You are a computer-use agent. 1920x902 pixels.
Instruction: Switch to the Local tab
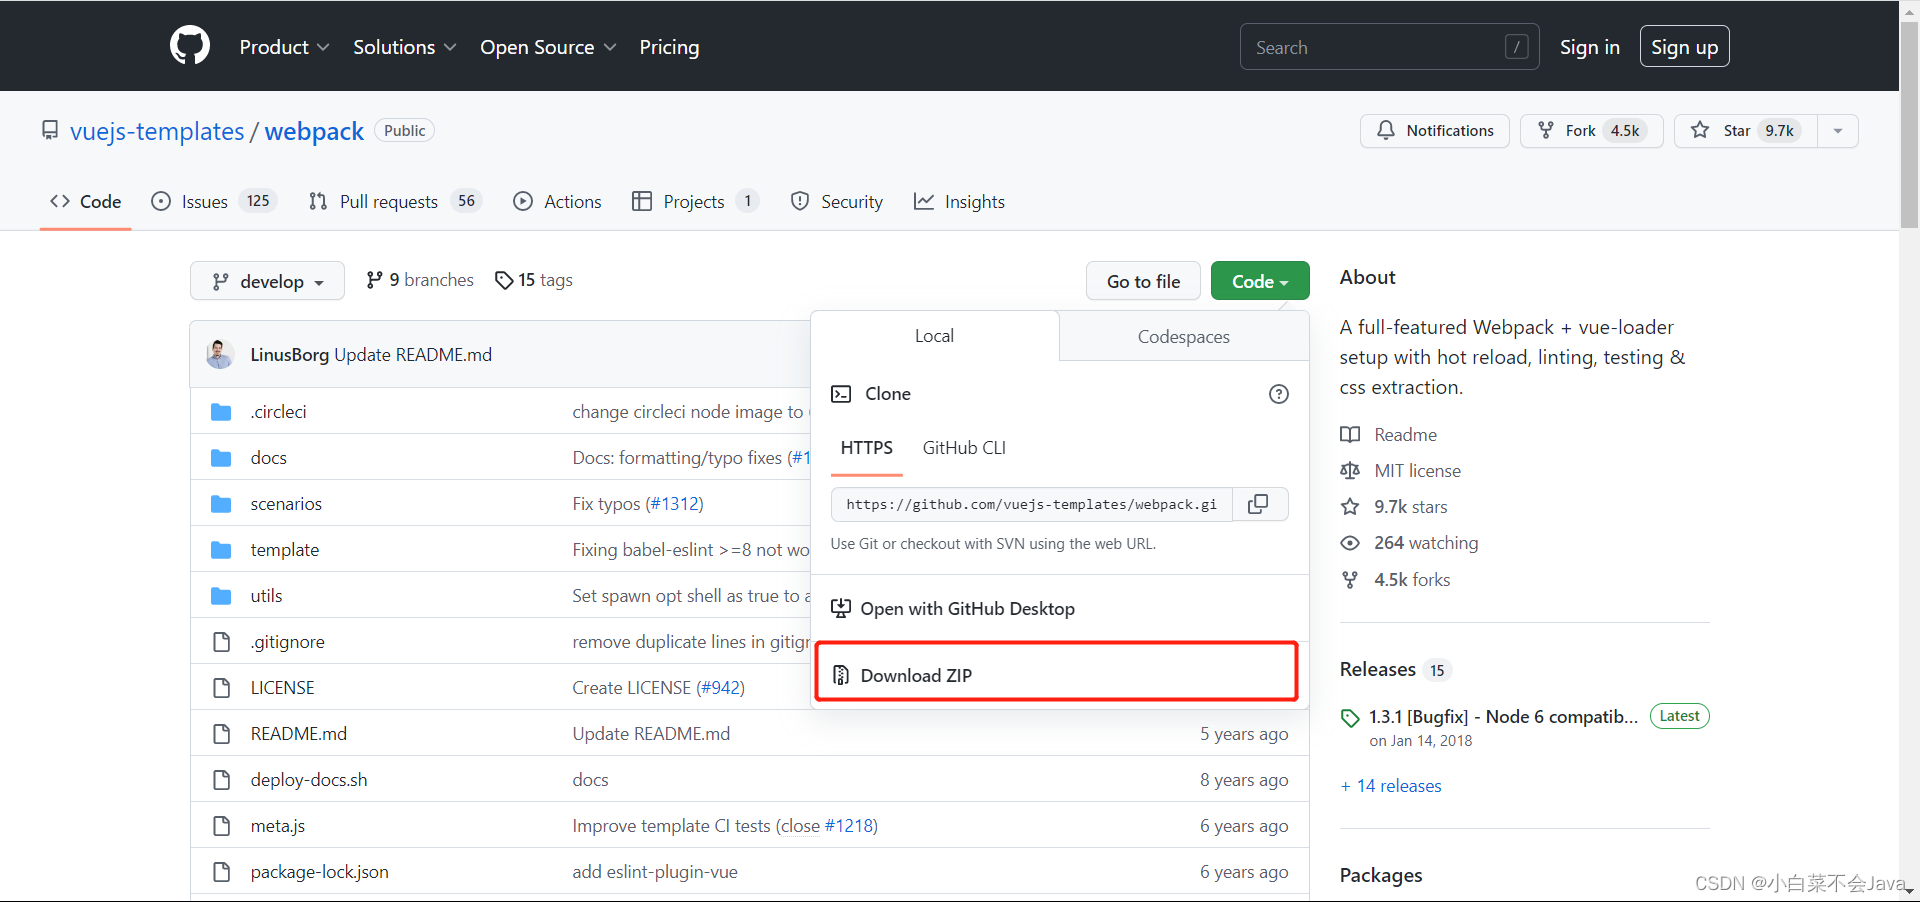(x=934, y=336)
